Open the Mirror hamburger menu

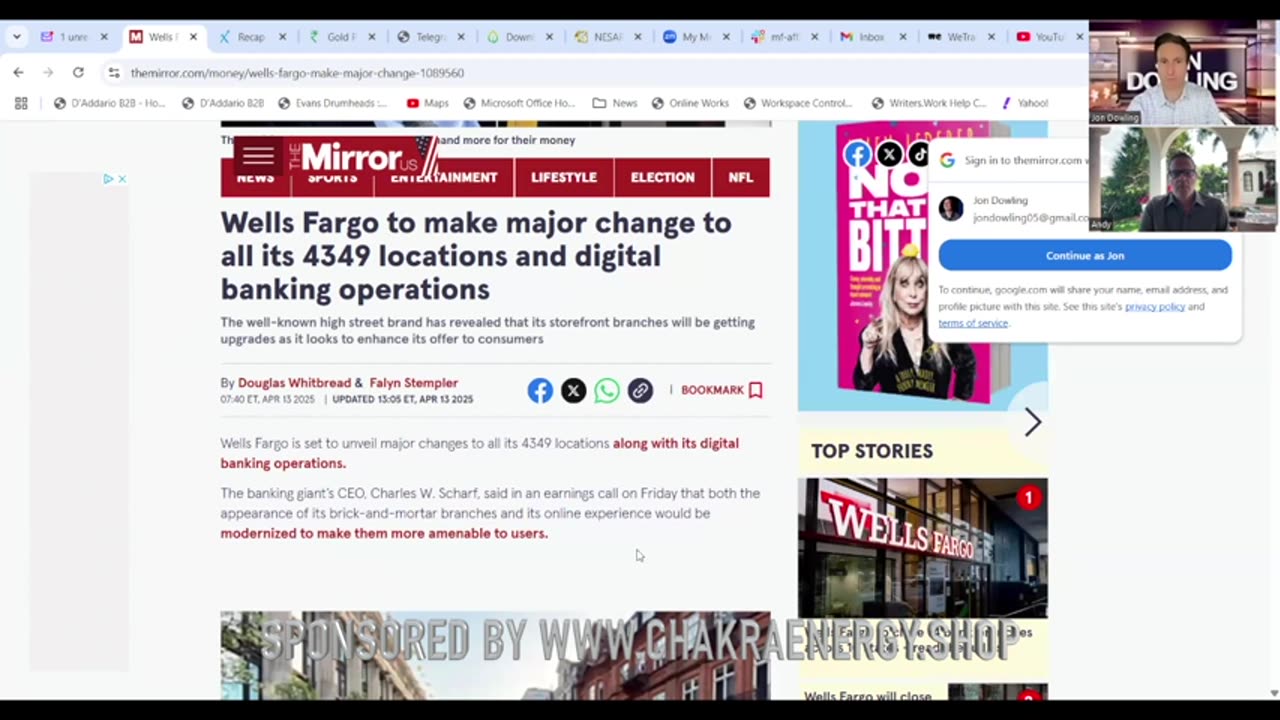(x=258, y=156)
